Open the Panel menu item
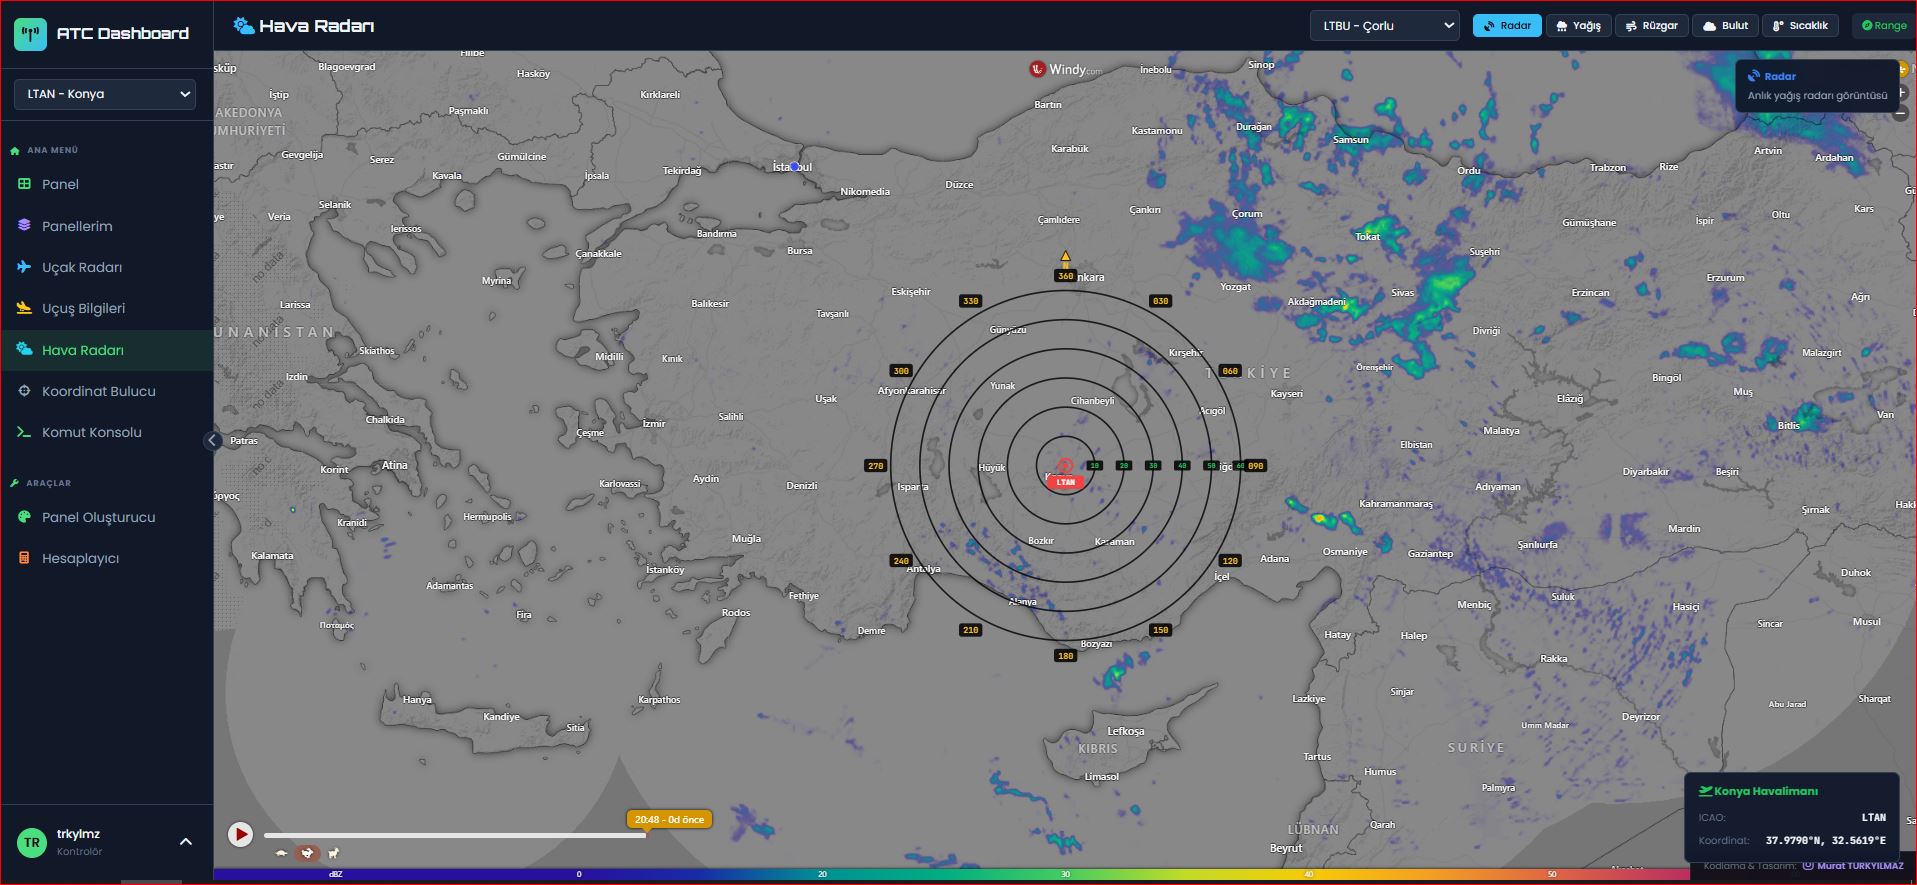The image size is (1917, 885). point(106,184)
